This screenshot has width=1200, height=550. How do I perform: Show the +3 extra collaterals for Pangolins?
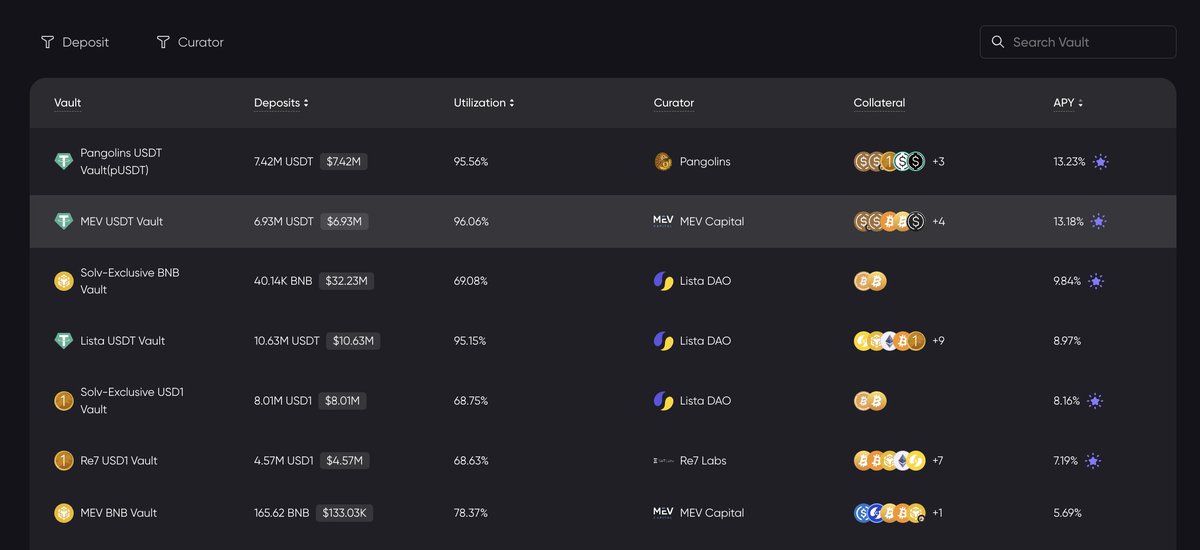pos(938,161)
